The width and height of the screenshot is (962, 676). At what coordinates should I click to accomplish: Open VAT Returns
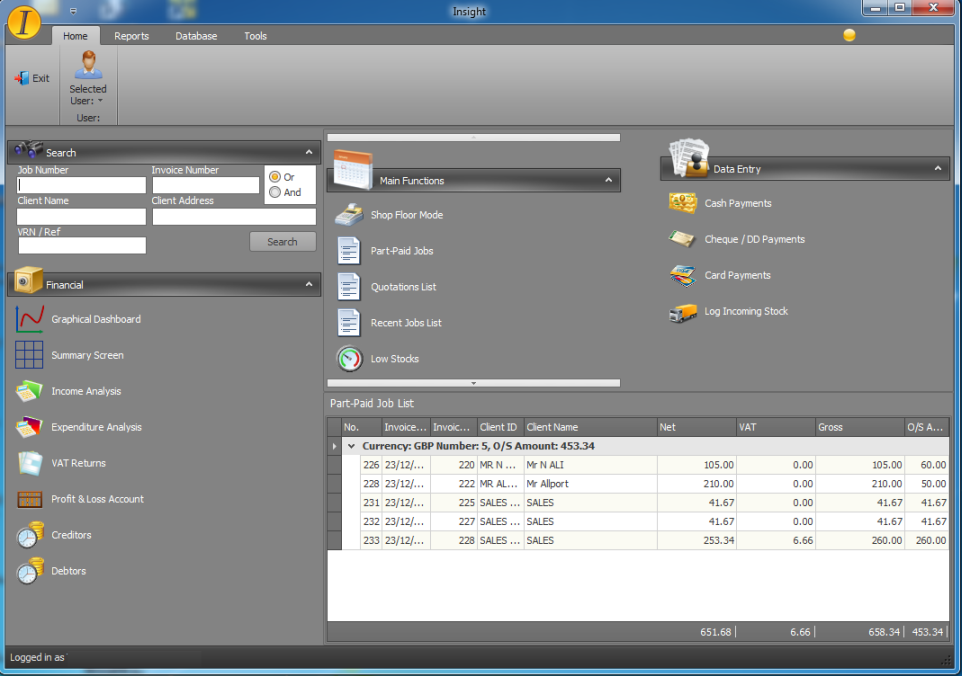pos(80,463)
